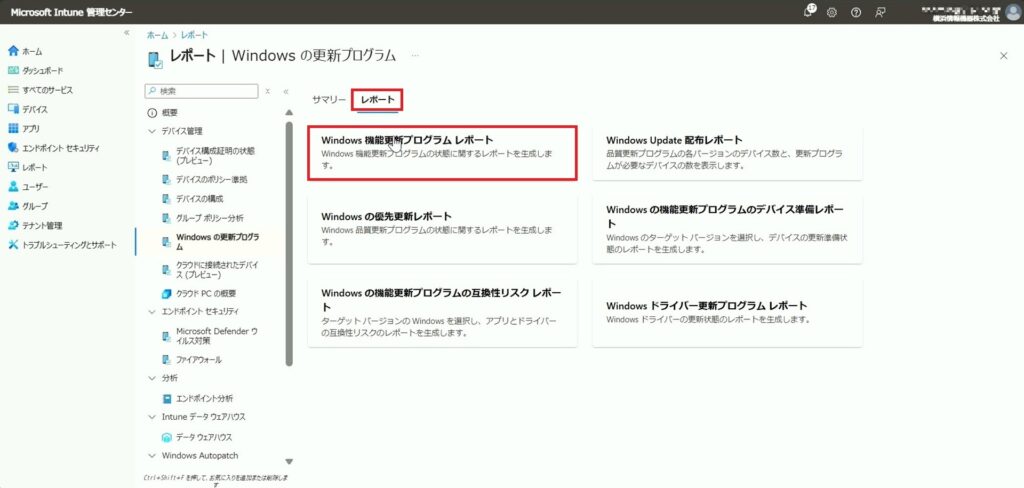1024x488 pixels.
Task: Collapse the Intune データ ウェアハウス section
Action: pos(152,417)
